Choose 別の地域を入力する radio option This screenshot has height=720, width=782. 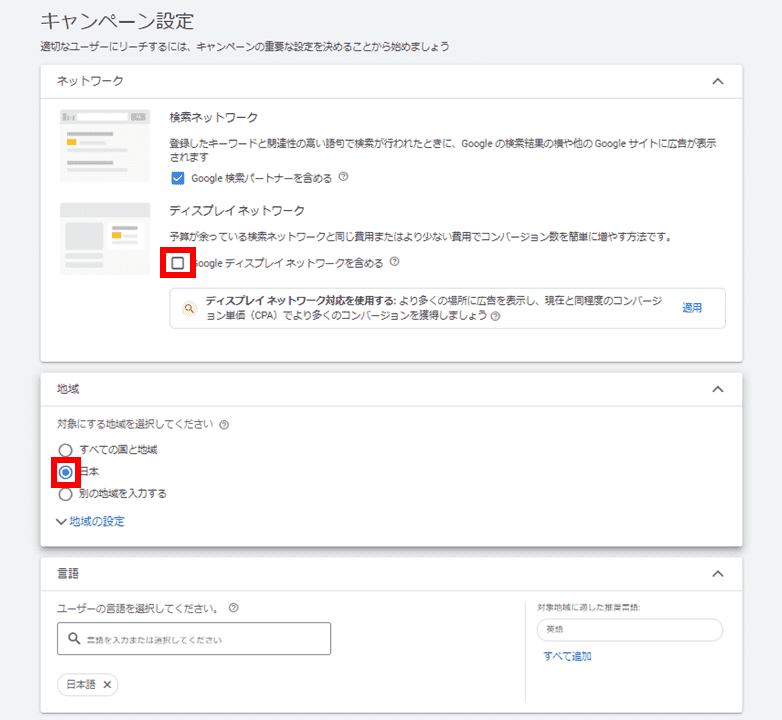(x=66, y=493)
